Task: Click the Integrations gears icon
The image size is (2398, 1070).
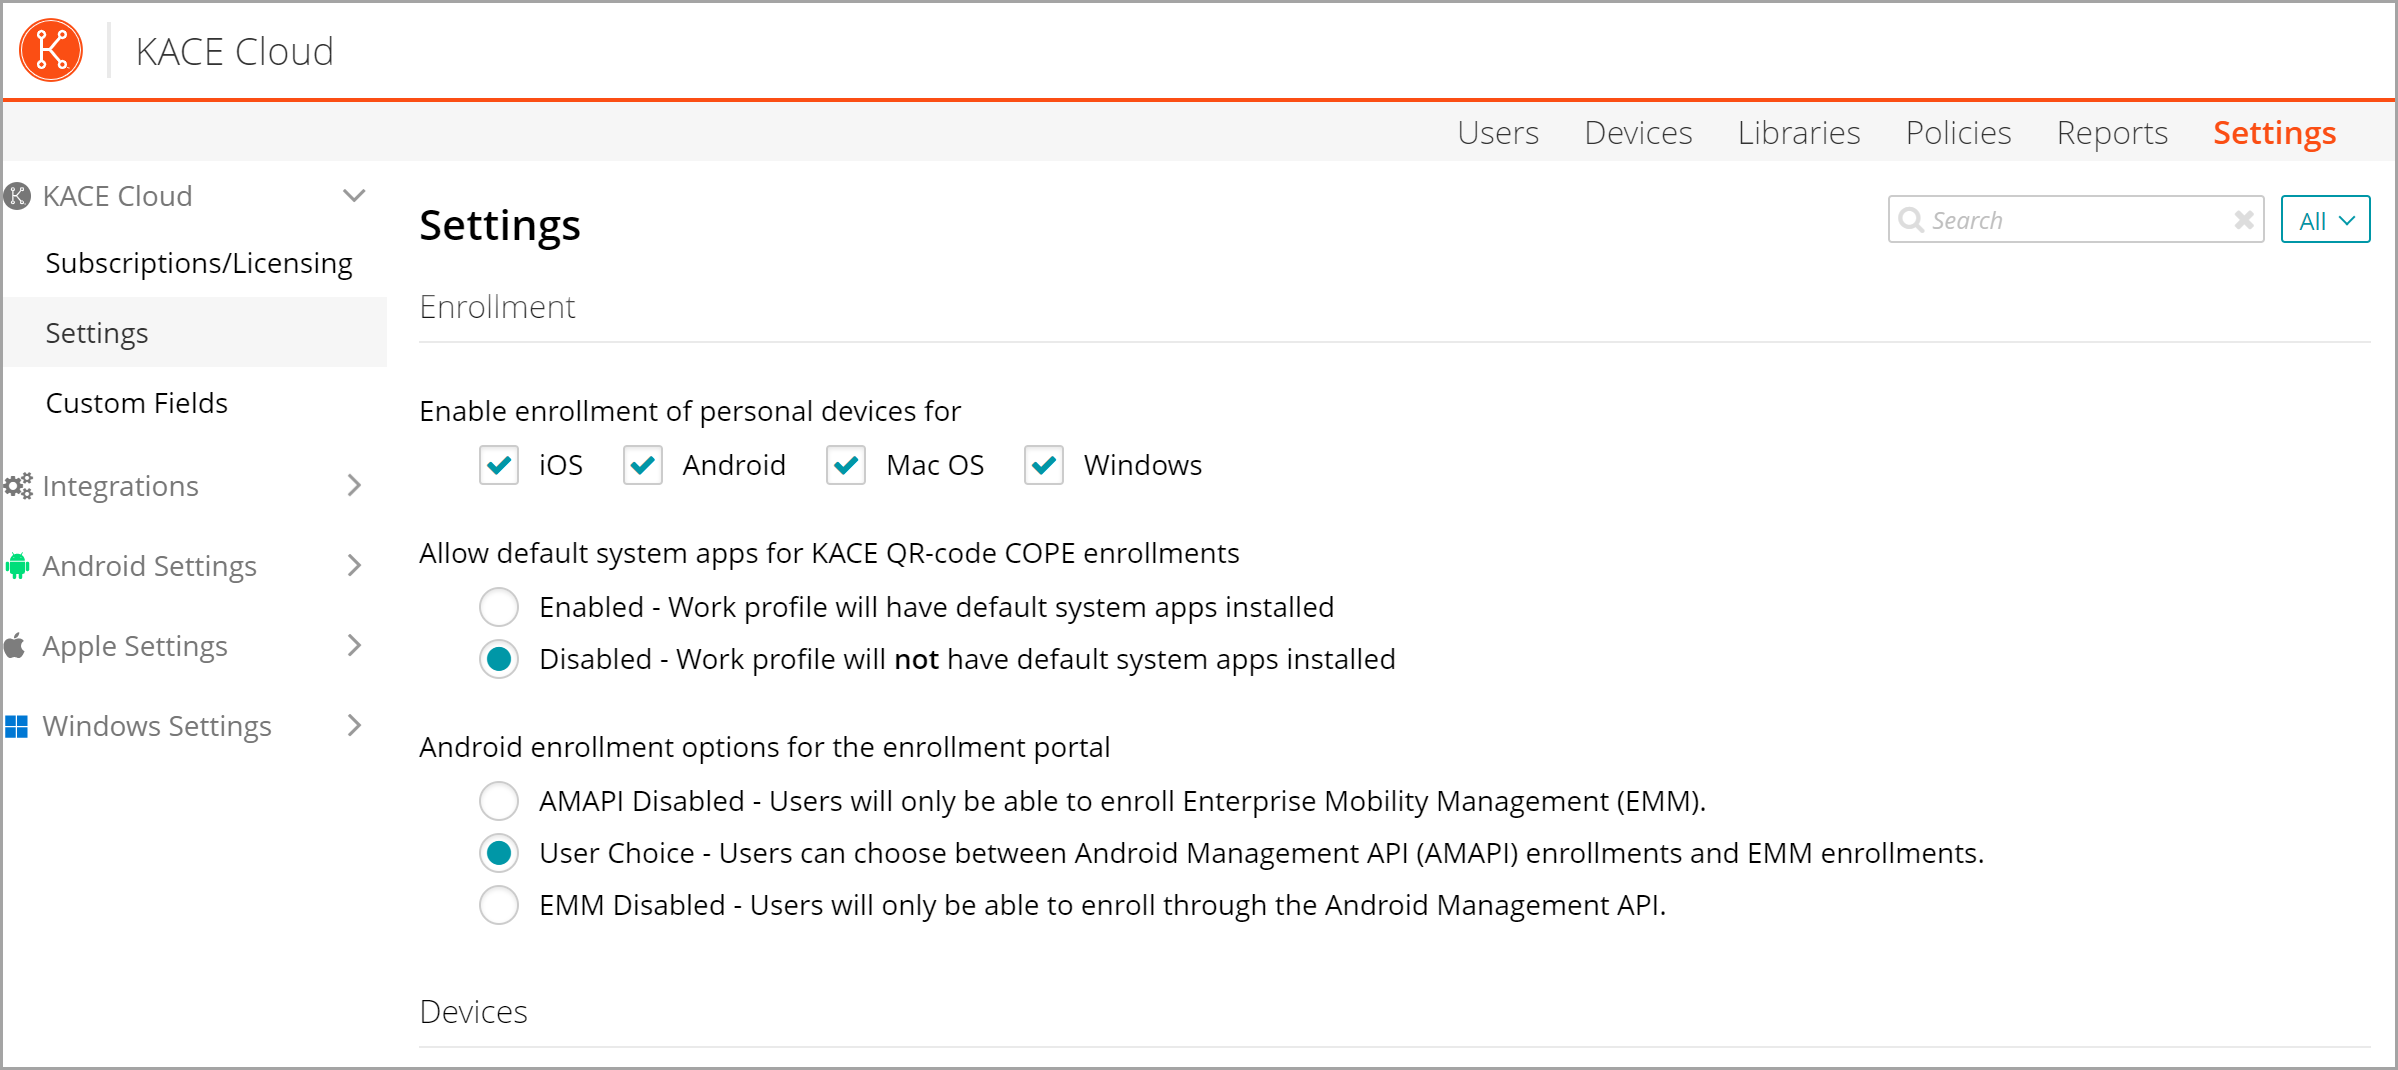Action: (17, 486)
